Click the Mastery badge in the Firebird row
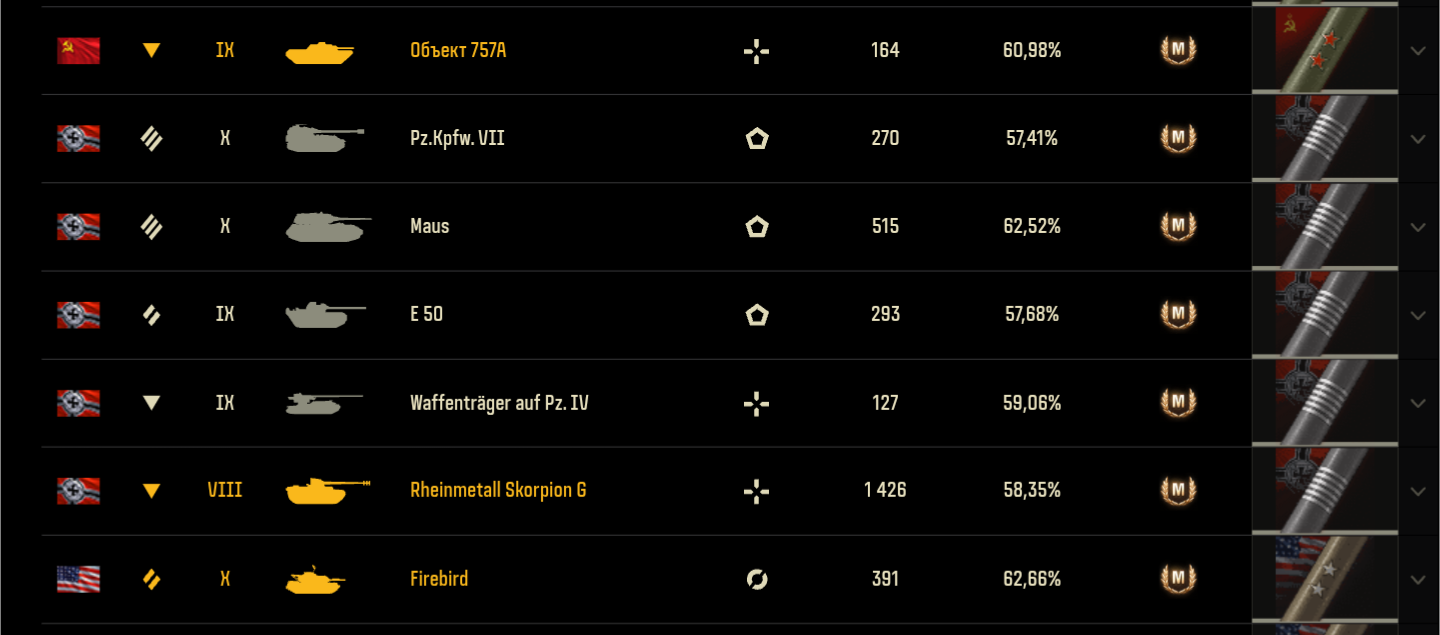This screenshot has width=1440, height=635. coord(1178,579)
